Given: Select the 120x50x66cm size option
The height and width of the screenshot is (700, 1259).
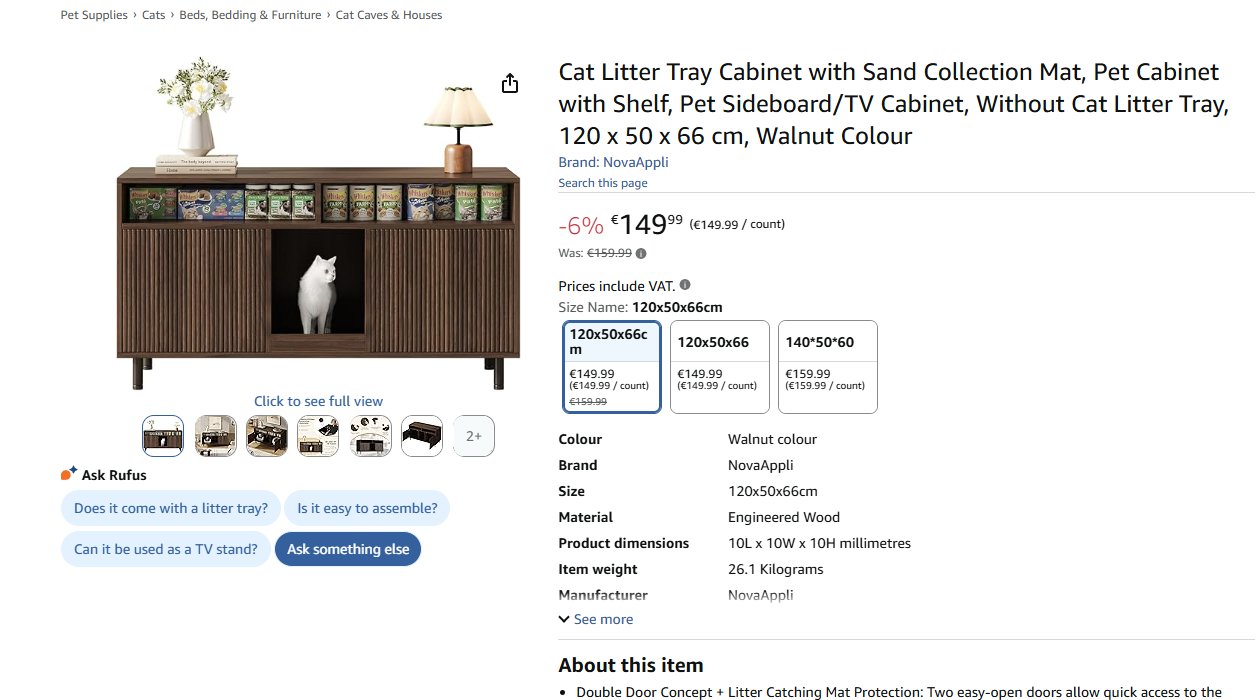Looking at the screenshot, I should pyautogui.click(x=612, y=366).
